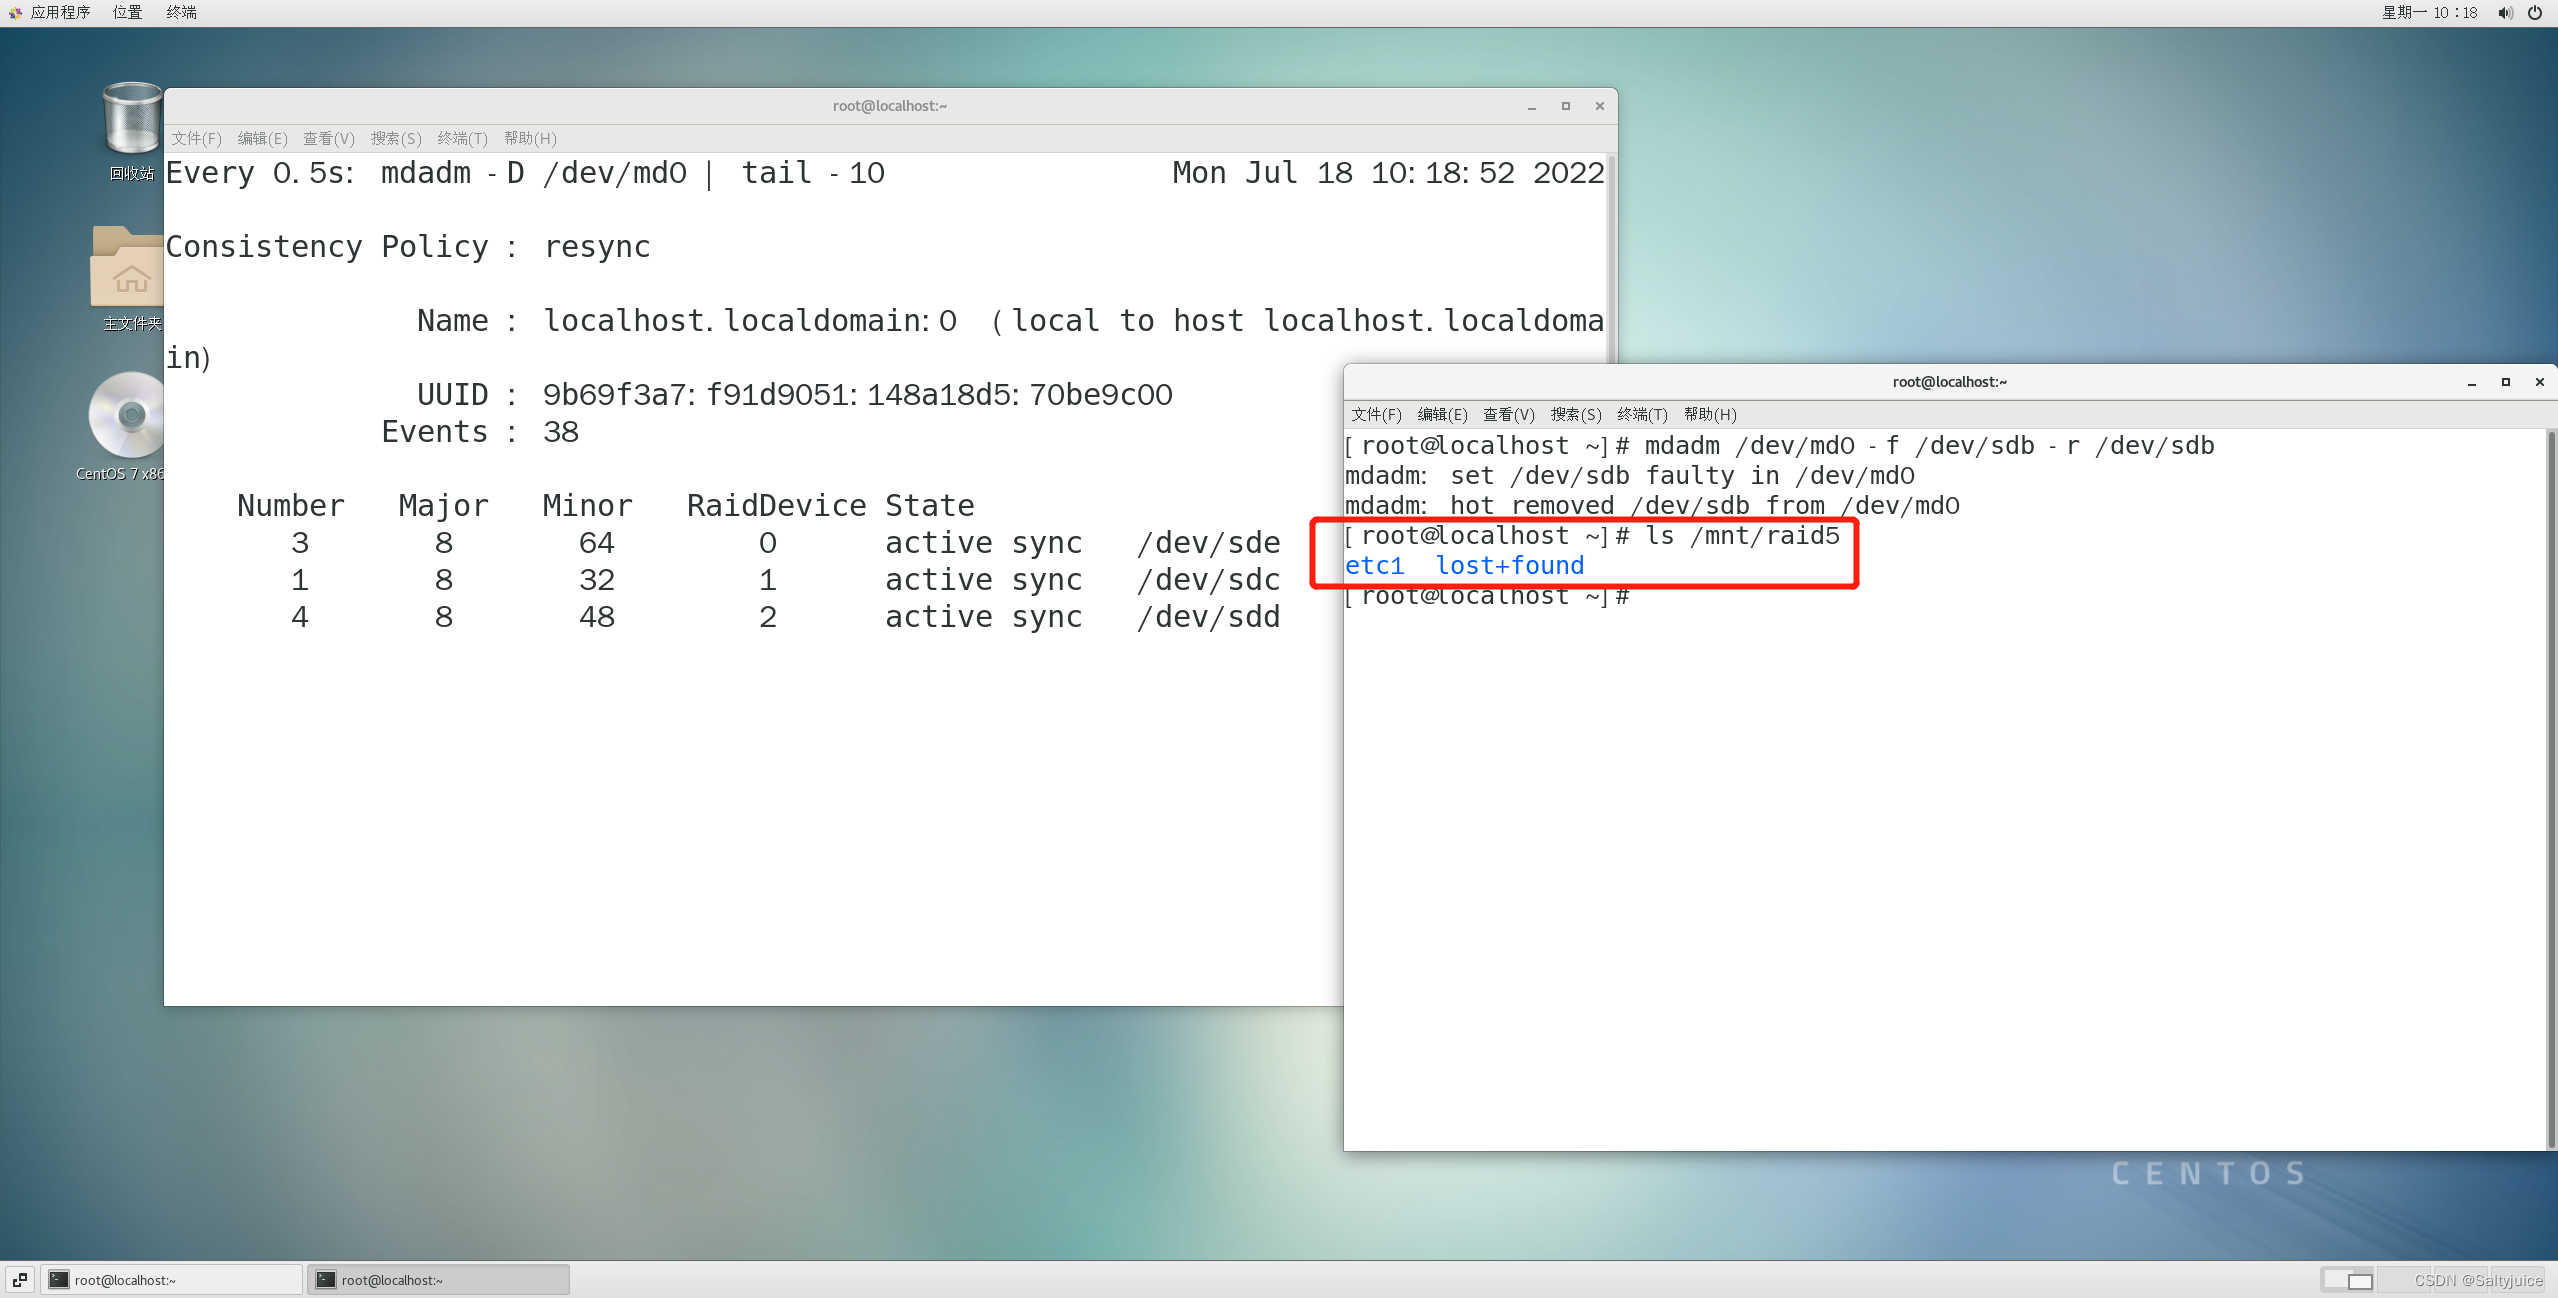
Task: Open the power menu icon in top panel
Action: pos(2535,13)
